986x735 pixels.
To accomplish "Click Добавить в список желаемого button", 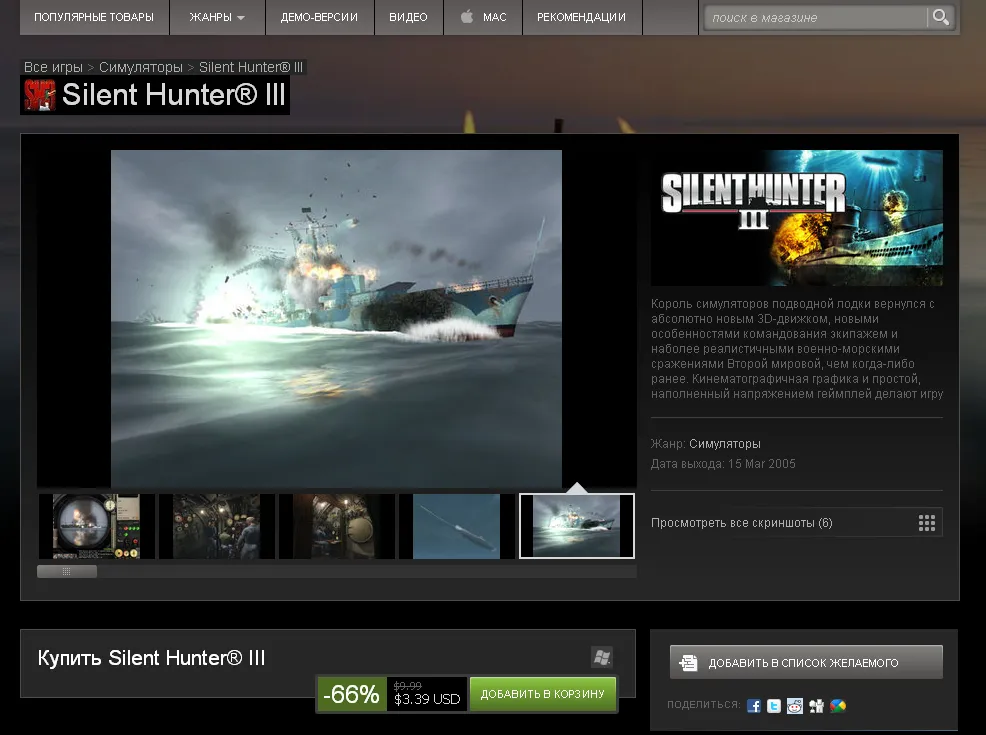I will [x=806, y=663].
